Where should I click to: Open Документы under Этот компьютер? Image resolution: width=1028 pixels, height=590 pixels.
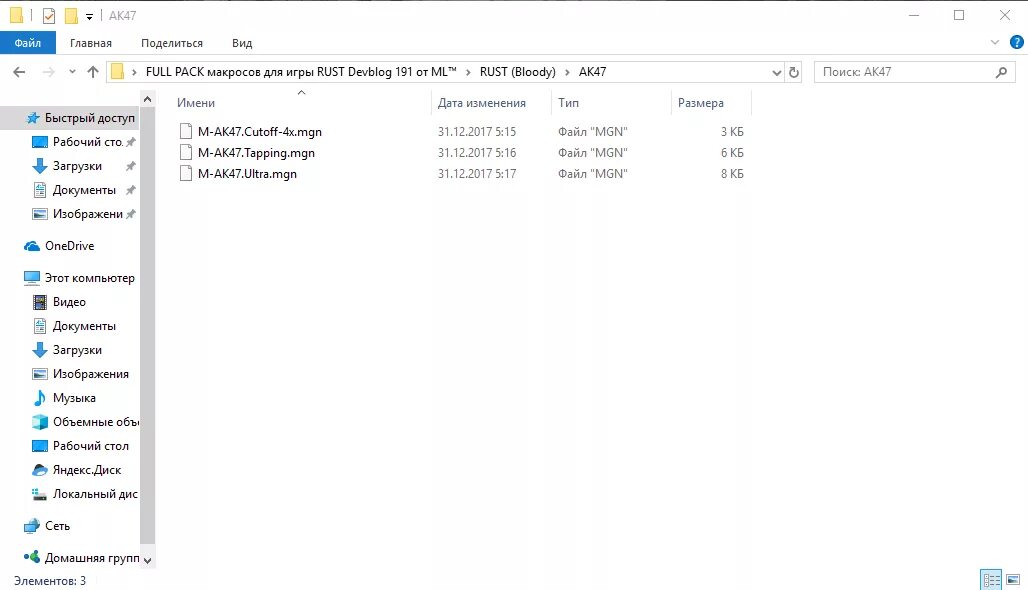[x=84, y=326]
